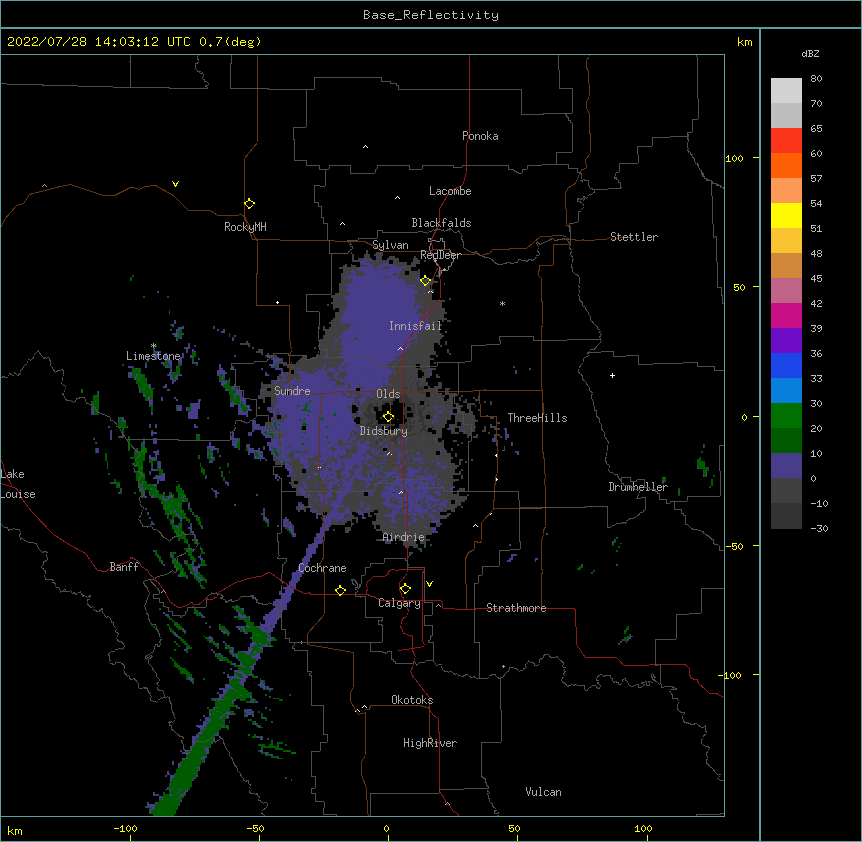Click the Cochrane town label
The image size is (862, 842).
click(322, 568)
